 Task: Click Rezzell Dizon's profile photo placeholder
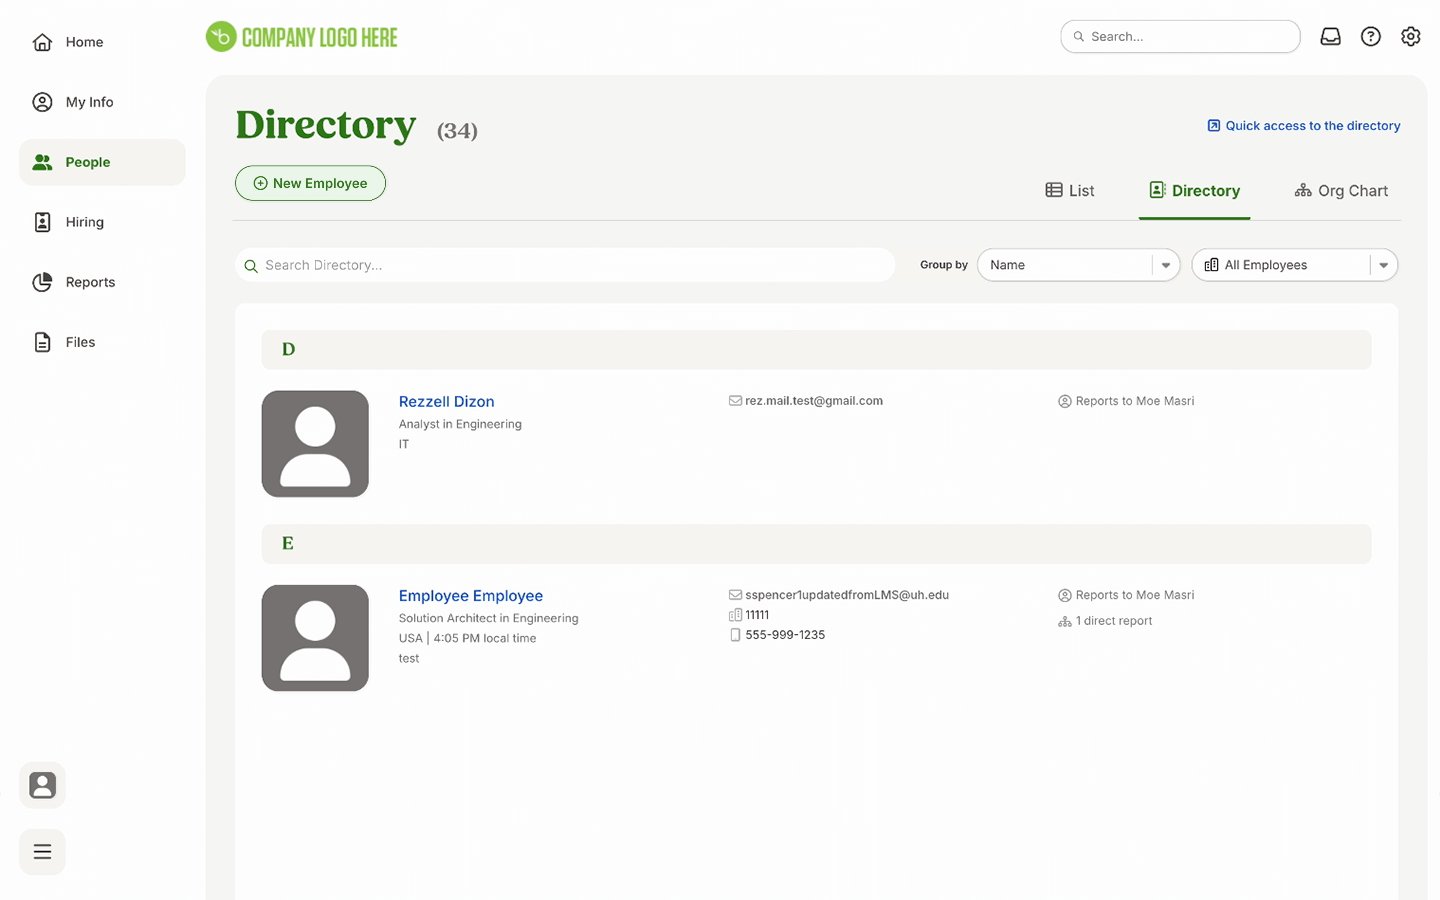(x=315, y=444)
